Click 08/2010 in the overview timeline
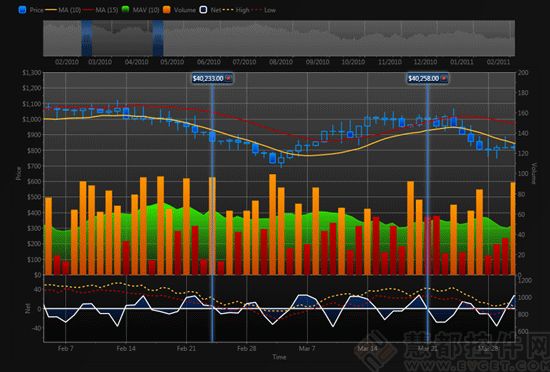Screen dimensions: 550x372 point(281,62)
